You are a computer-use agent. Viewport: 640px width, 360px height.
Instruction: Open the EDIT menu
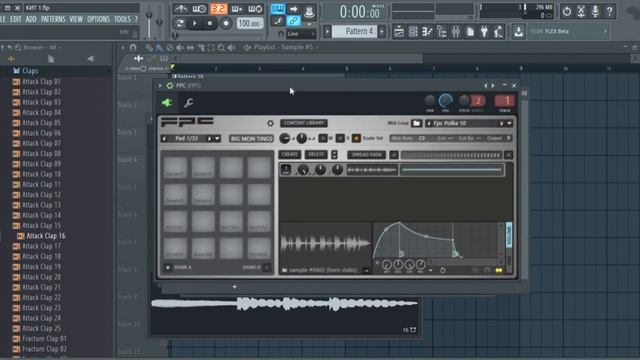point(16,19)
